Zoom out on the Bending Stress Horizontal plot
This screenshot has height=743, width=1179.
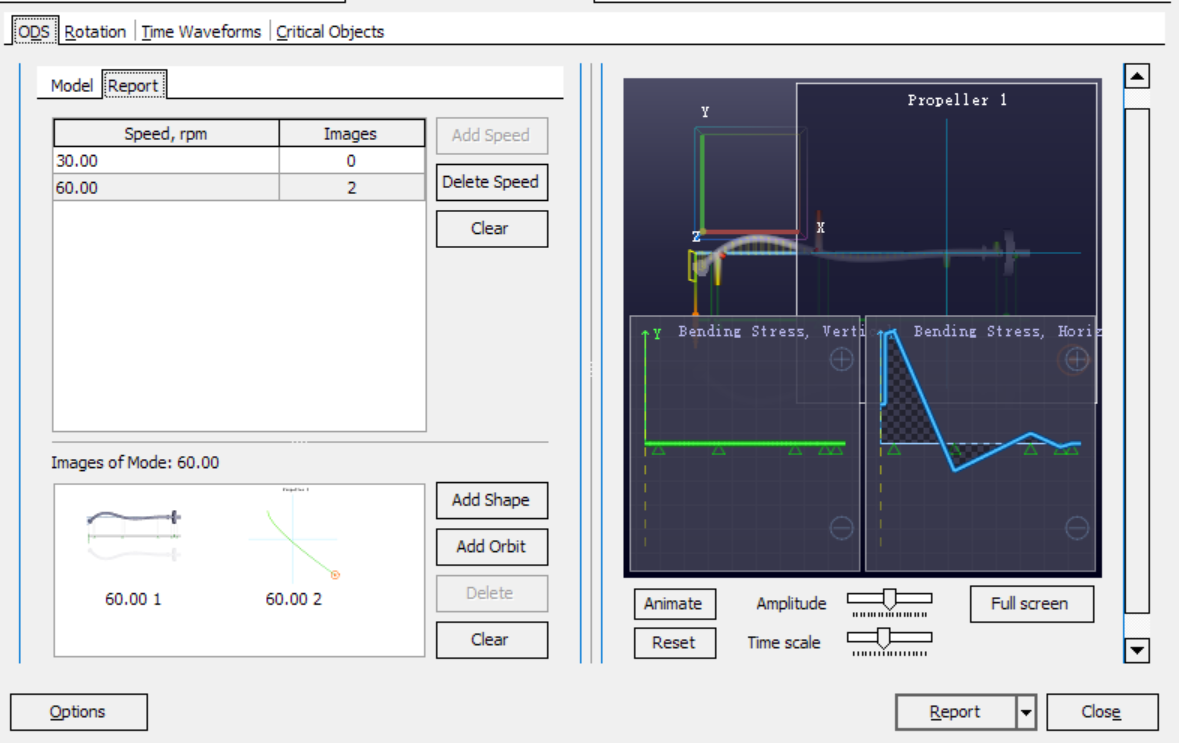click(1077, 528)
